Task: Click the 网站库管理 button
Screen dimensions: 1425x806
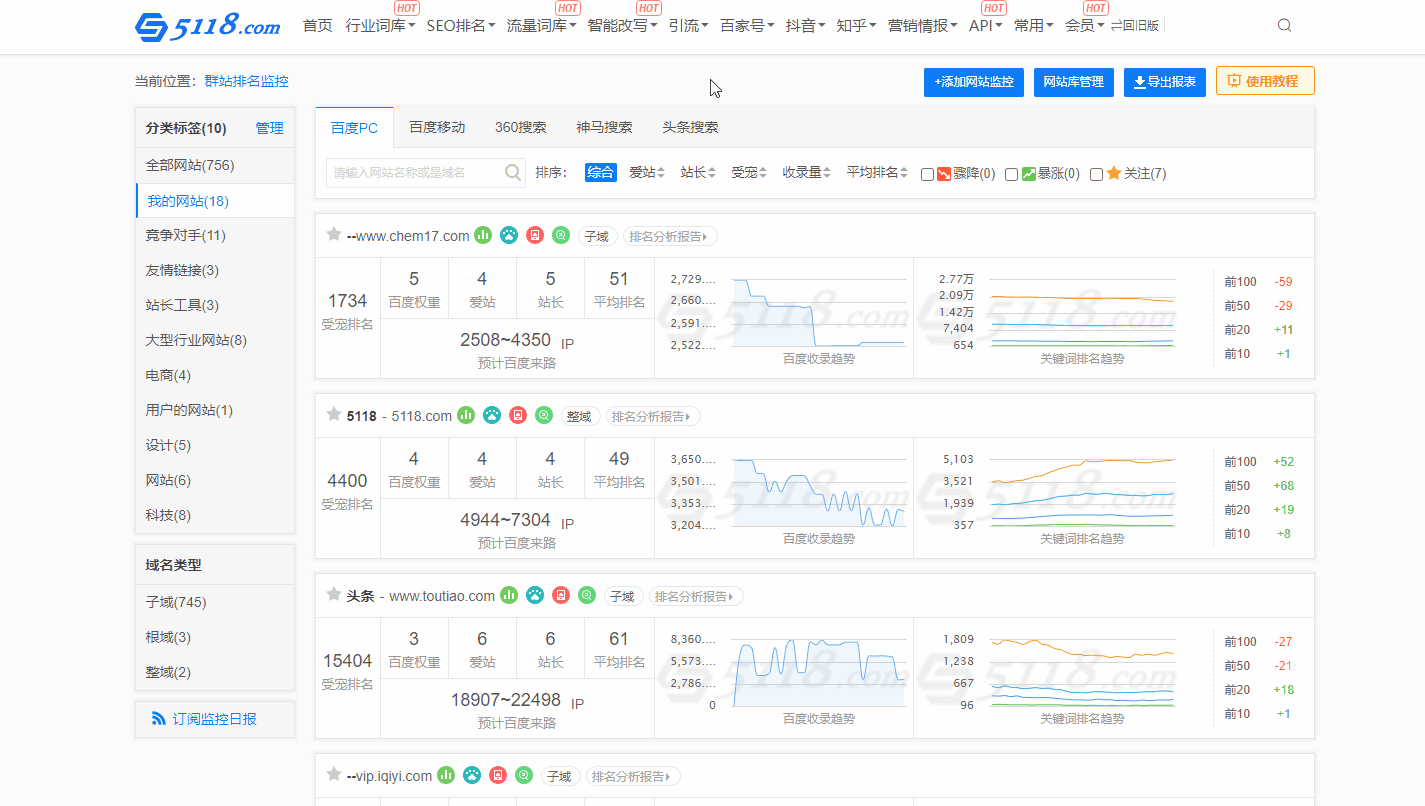Action: pos(1073,82)
